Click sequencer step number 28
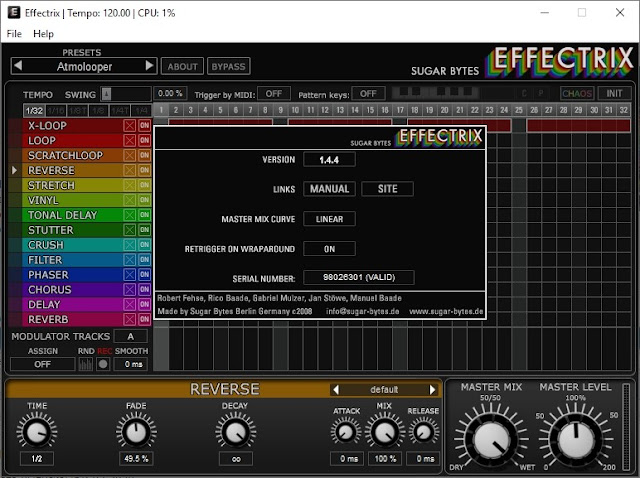 click(x=563, y=110)
